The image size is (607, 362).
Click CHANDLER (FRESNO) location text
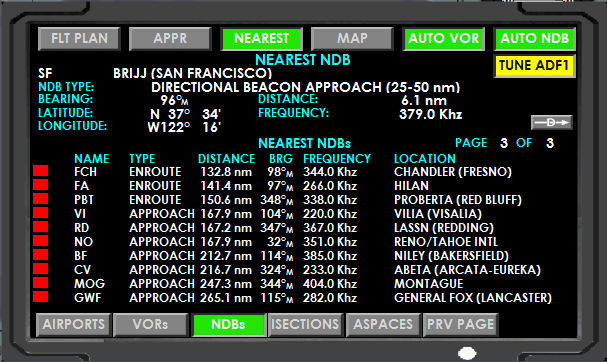tap(453, 172)
